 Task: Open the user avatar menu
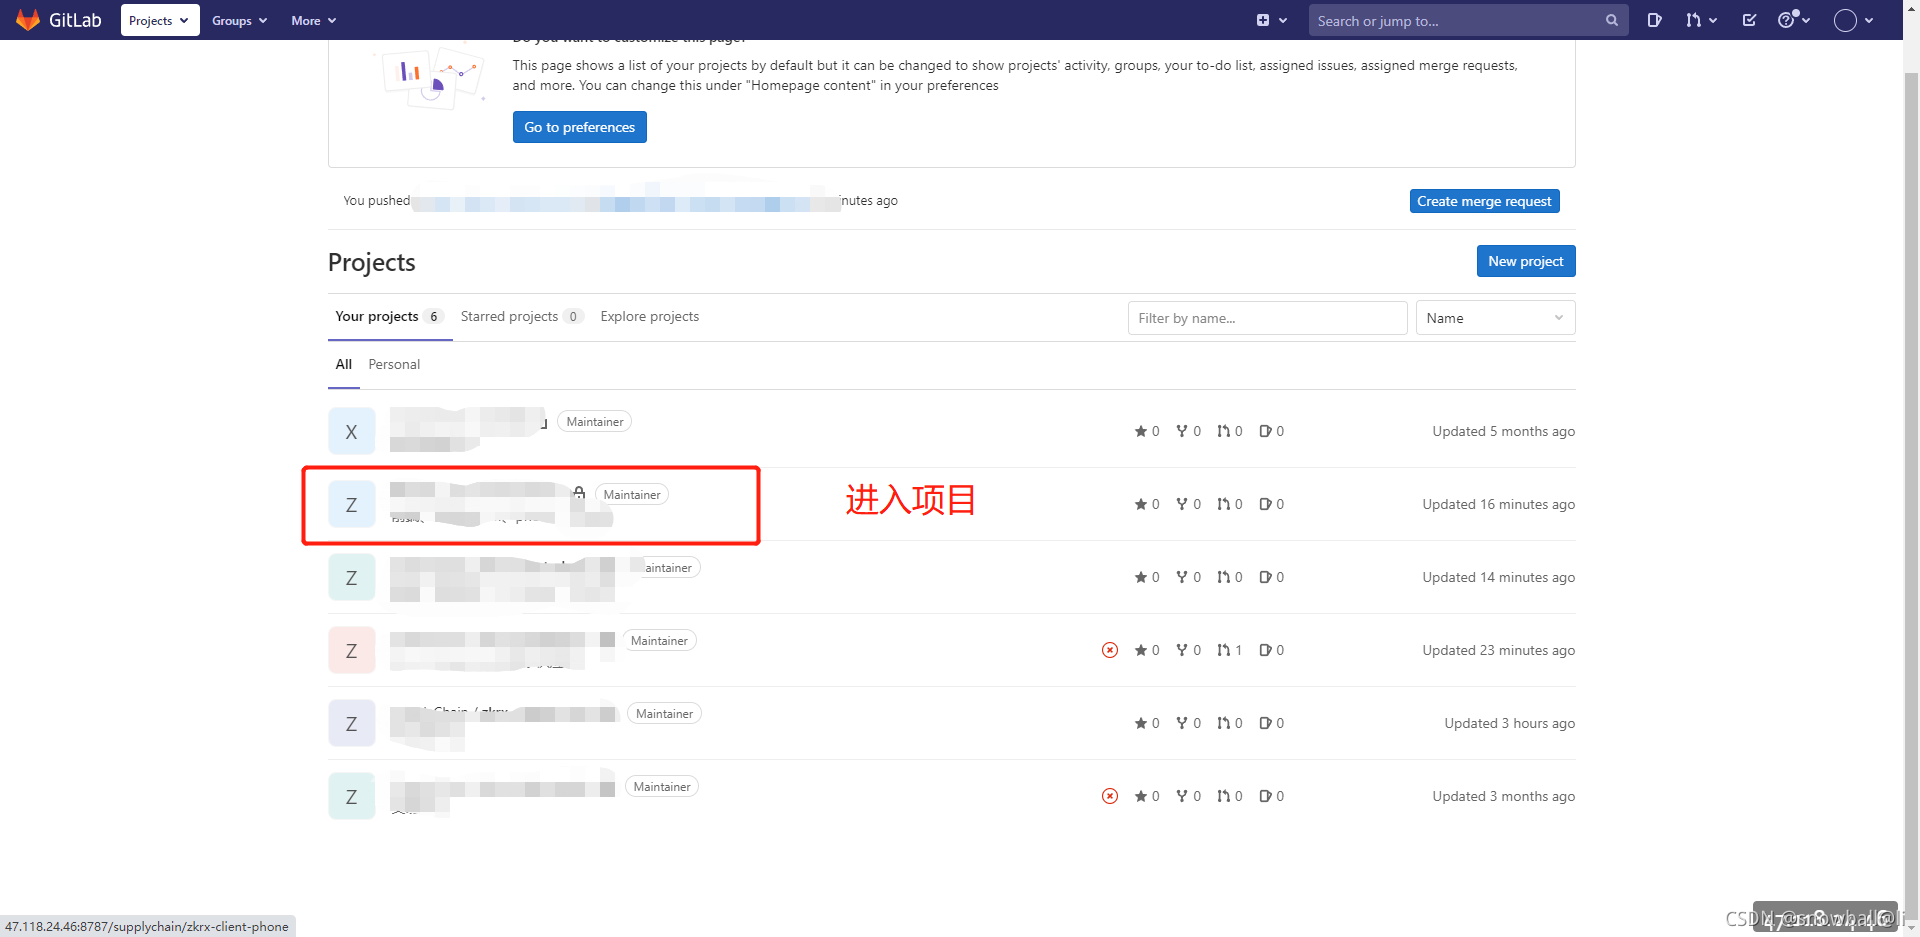tap(1853, 20)
